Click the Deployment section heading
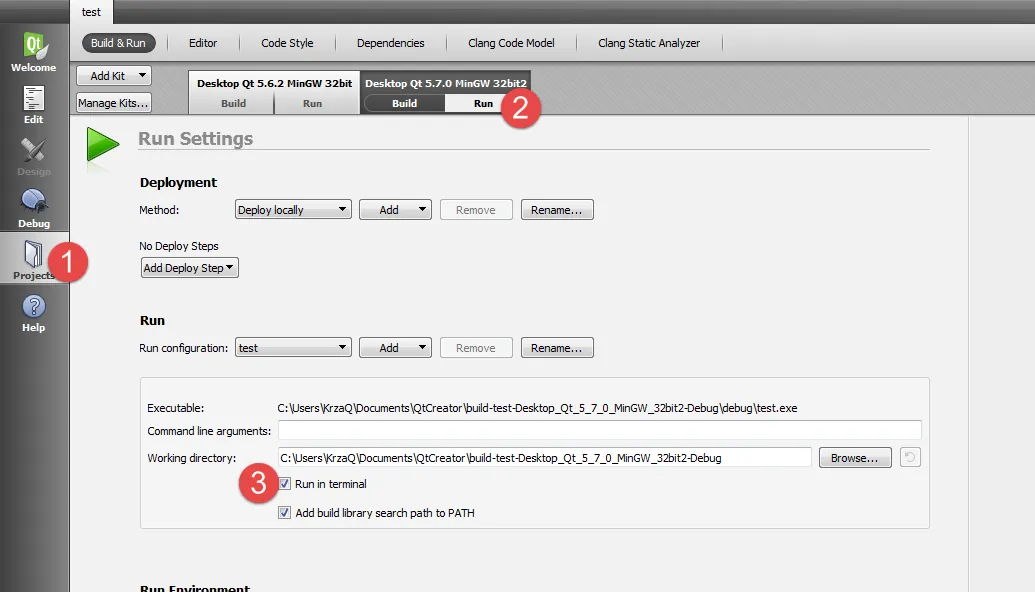The height and width of the screenshot is (592, 1035). point(178,183)
